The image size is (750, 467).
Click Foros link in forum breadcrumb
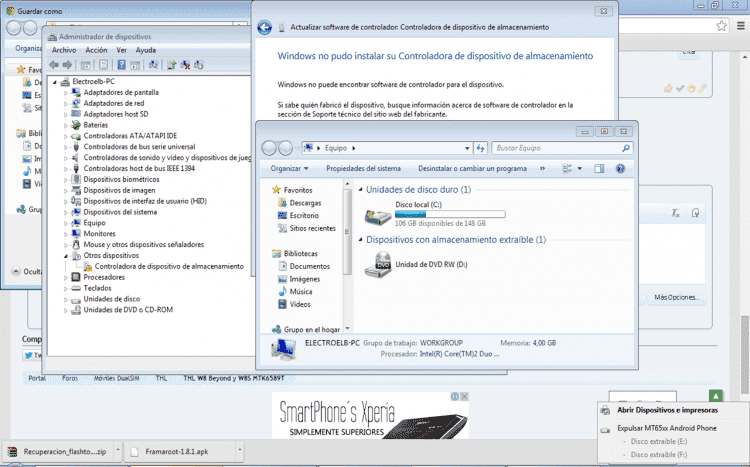[70, 378]
